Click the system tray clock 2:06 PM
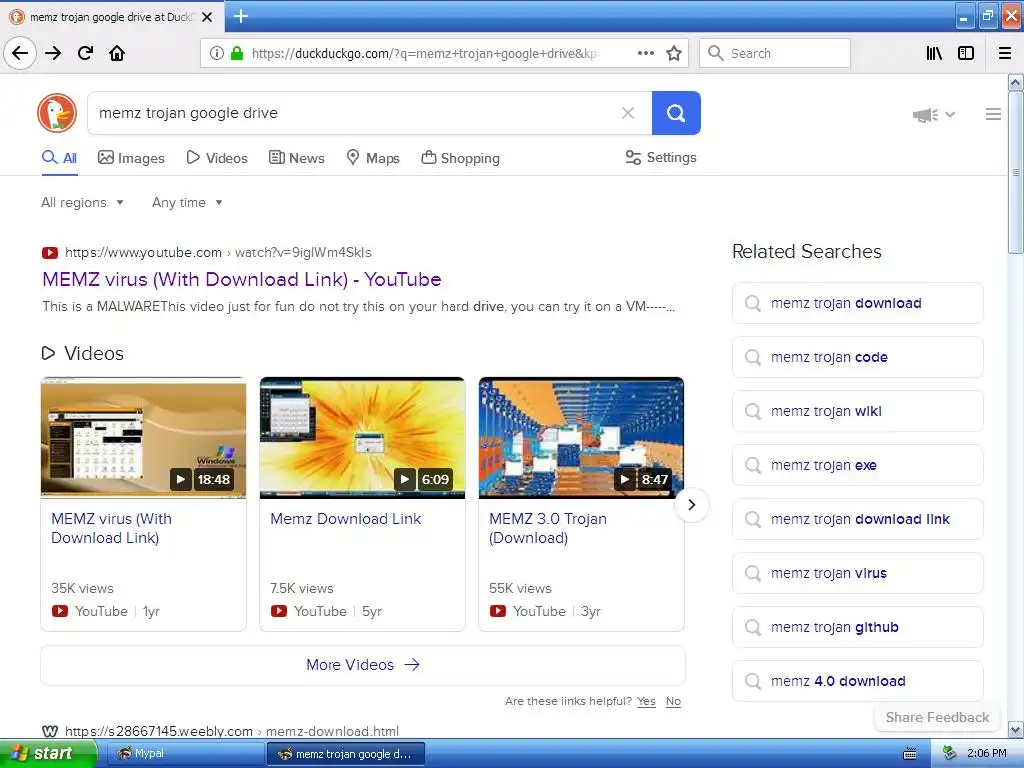 pyautogui.click(x=986, y=754)
